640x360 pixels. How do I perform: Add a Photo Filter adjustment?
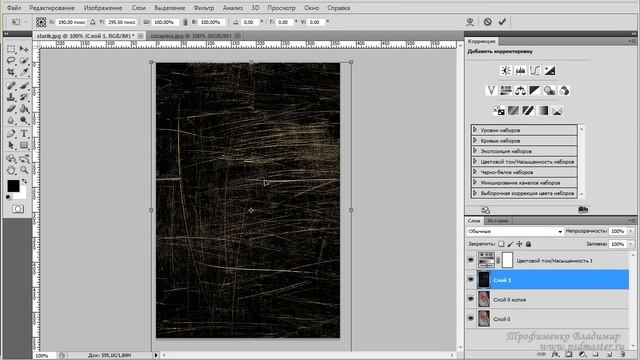point(549,91)
